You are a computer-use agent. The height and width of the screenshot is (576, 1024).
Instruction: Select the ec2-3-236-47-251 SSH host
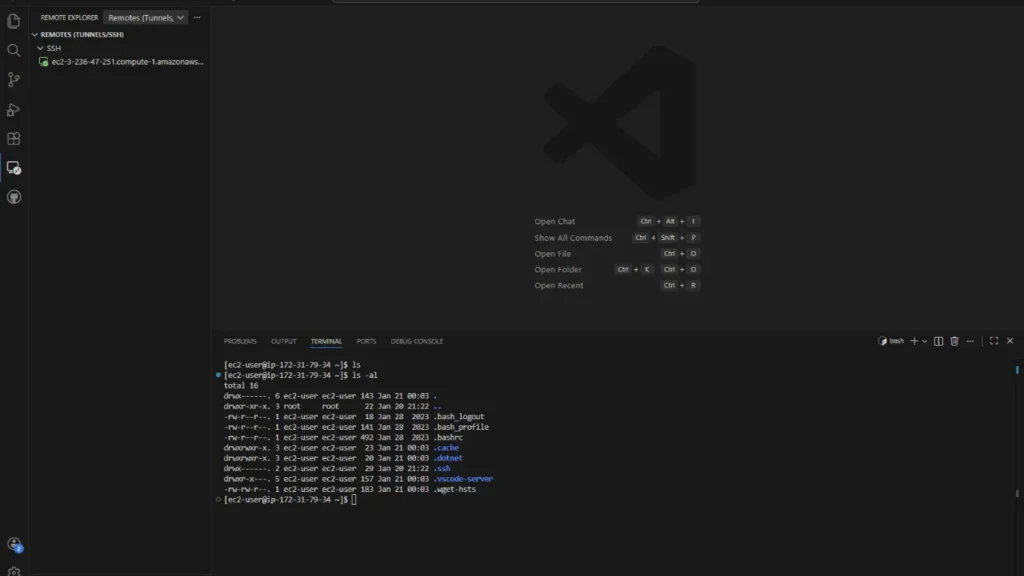127,62
